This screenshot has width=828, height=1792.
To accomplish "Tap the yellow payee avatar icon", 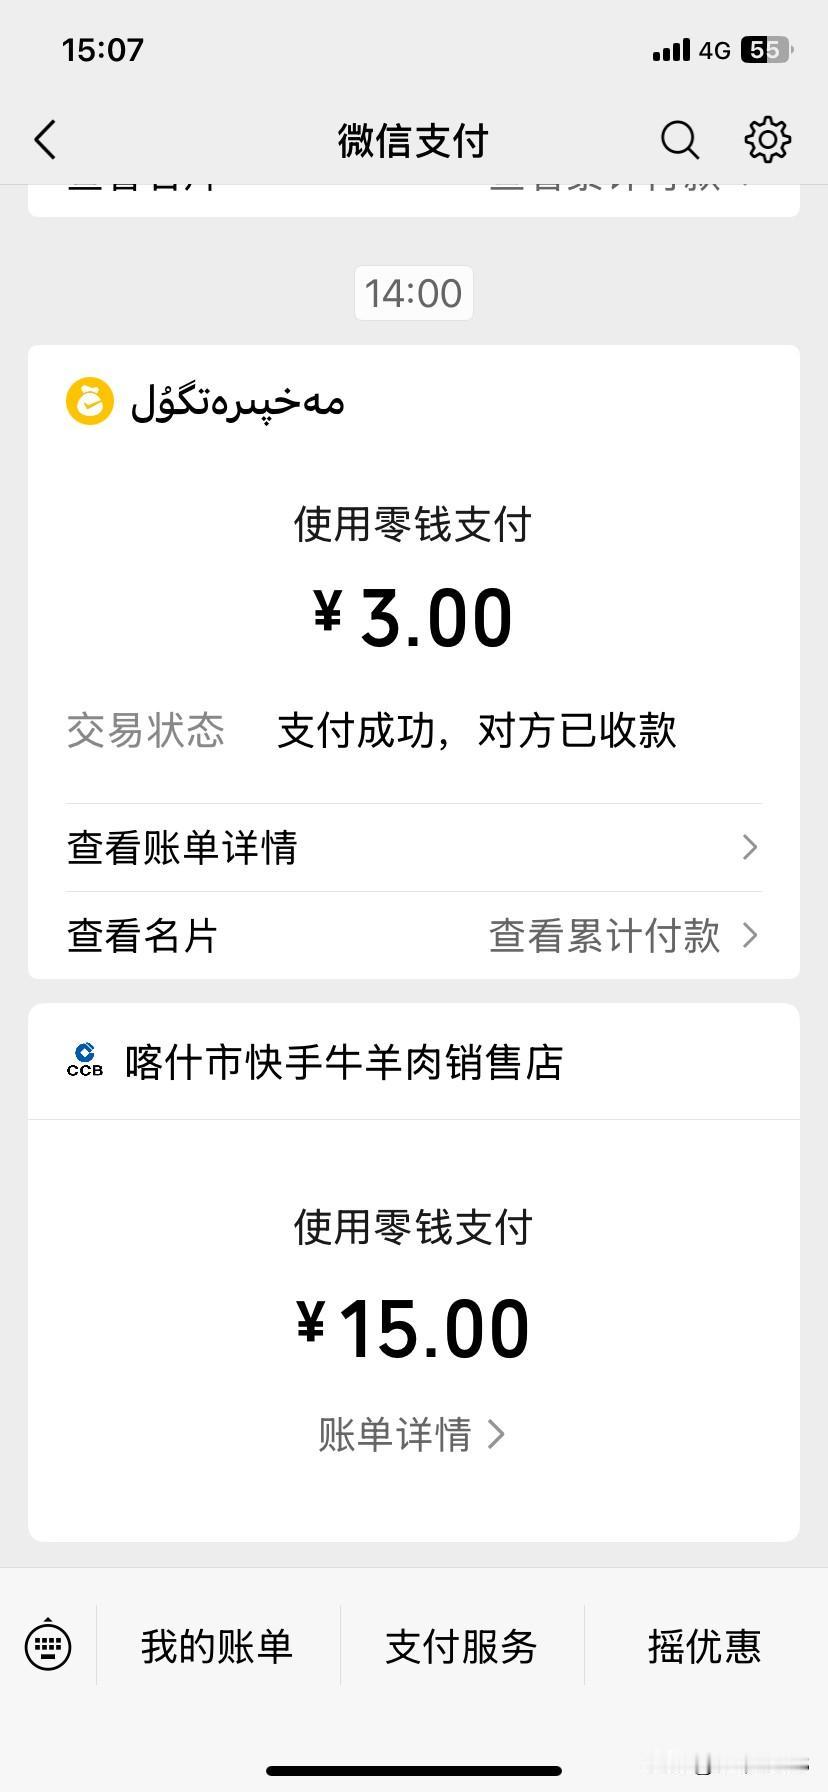I will 90,401.
